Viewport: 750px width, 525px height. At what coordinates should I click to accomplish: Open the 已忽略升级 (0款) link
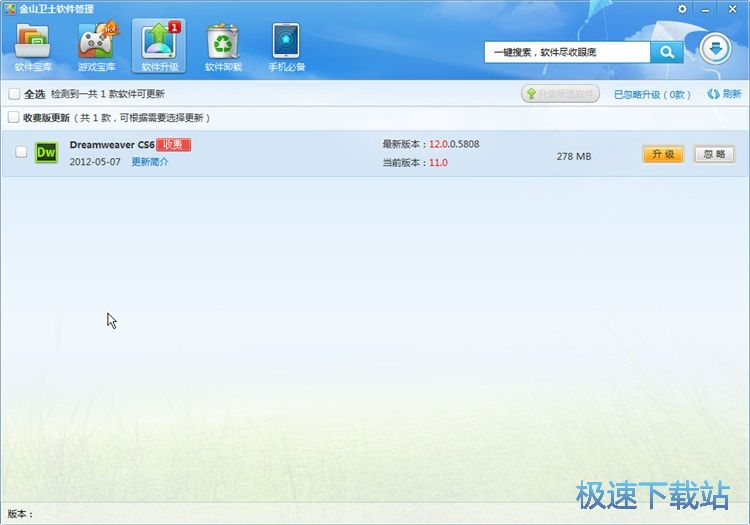(x=652, y=95)
